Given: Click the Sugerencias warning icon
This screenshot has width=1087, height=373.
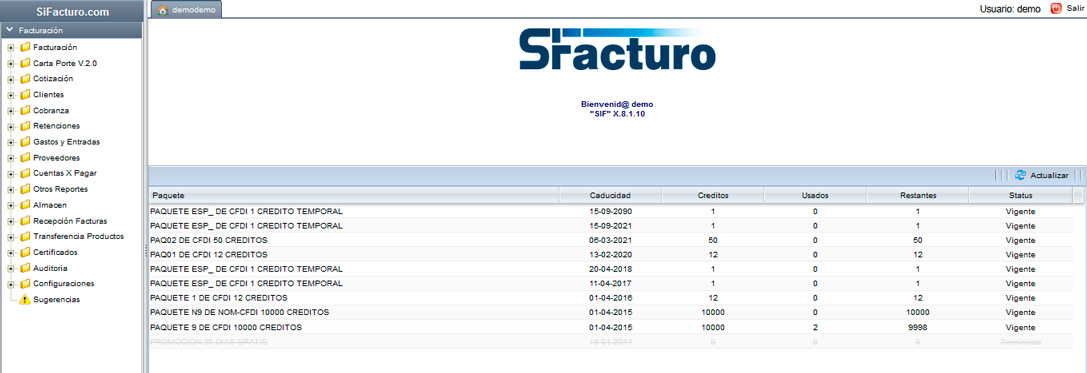Looking at the screenshot, I should point(25,300).
